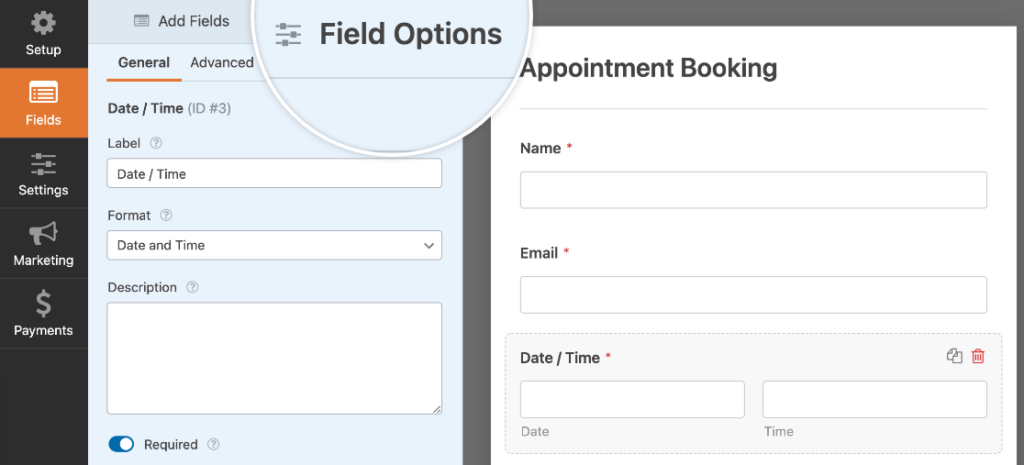
Task: Open the Field Options tab
Action: 389,35
